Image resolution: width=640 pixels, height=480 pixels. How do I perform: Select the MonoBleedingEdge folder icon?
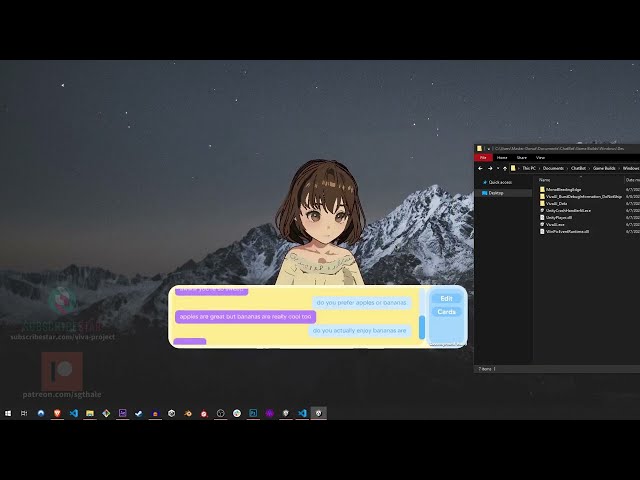(x=542, y=189)
